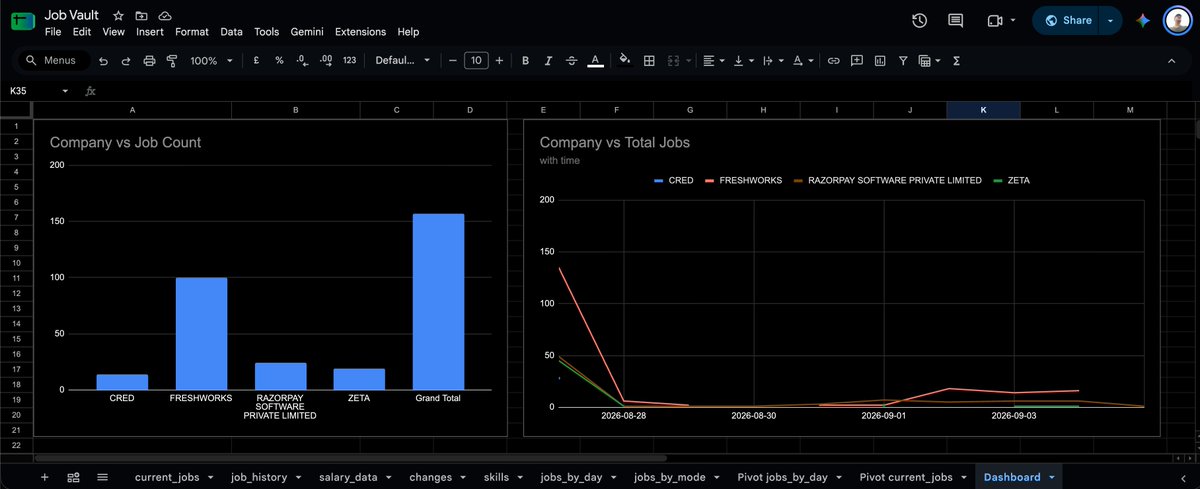1200x489 pixels.
Task: Move document using folder icon
Action: coord(141,17)
